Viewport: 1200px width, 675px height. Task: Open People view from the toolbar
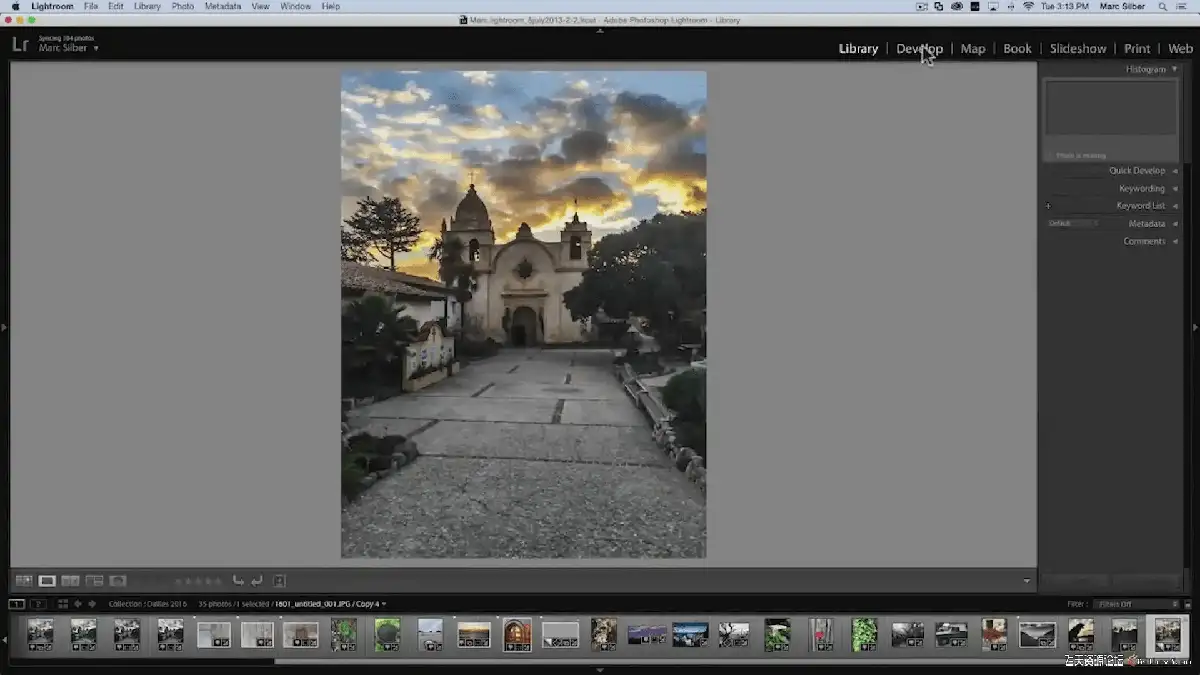click(x=118, y=580)
